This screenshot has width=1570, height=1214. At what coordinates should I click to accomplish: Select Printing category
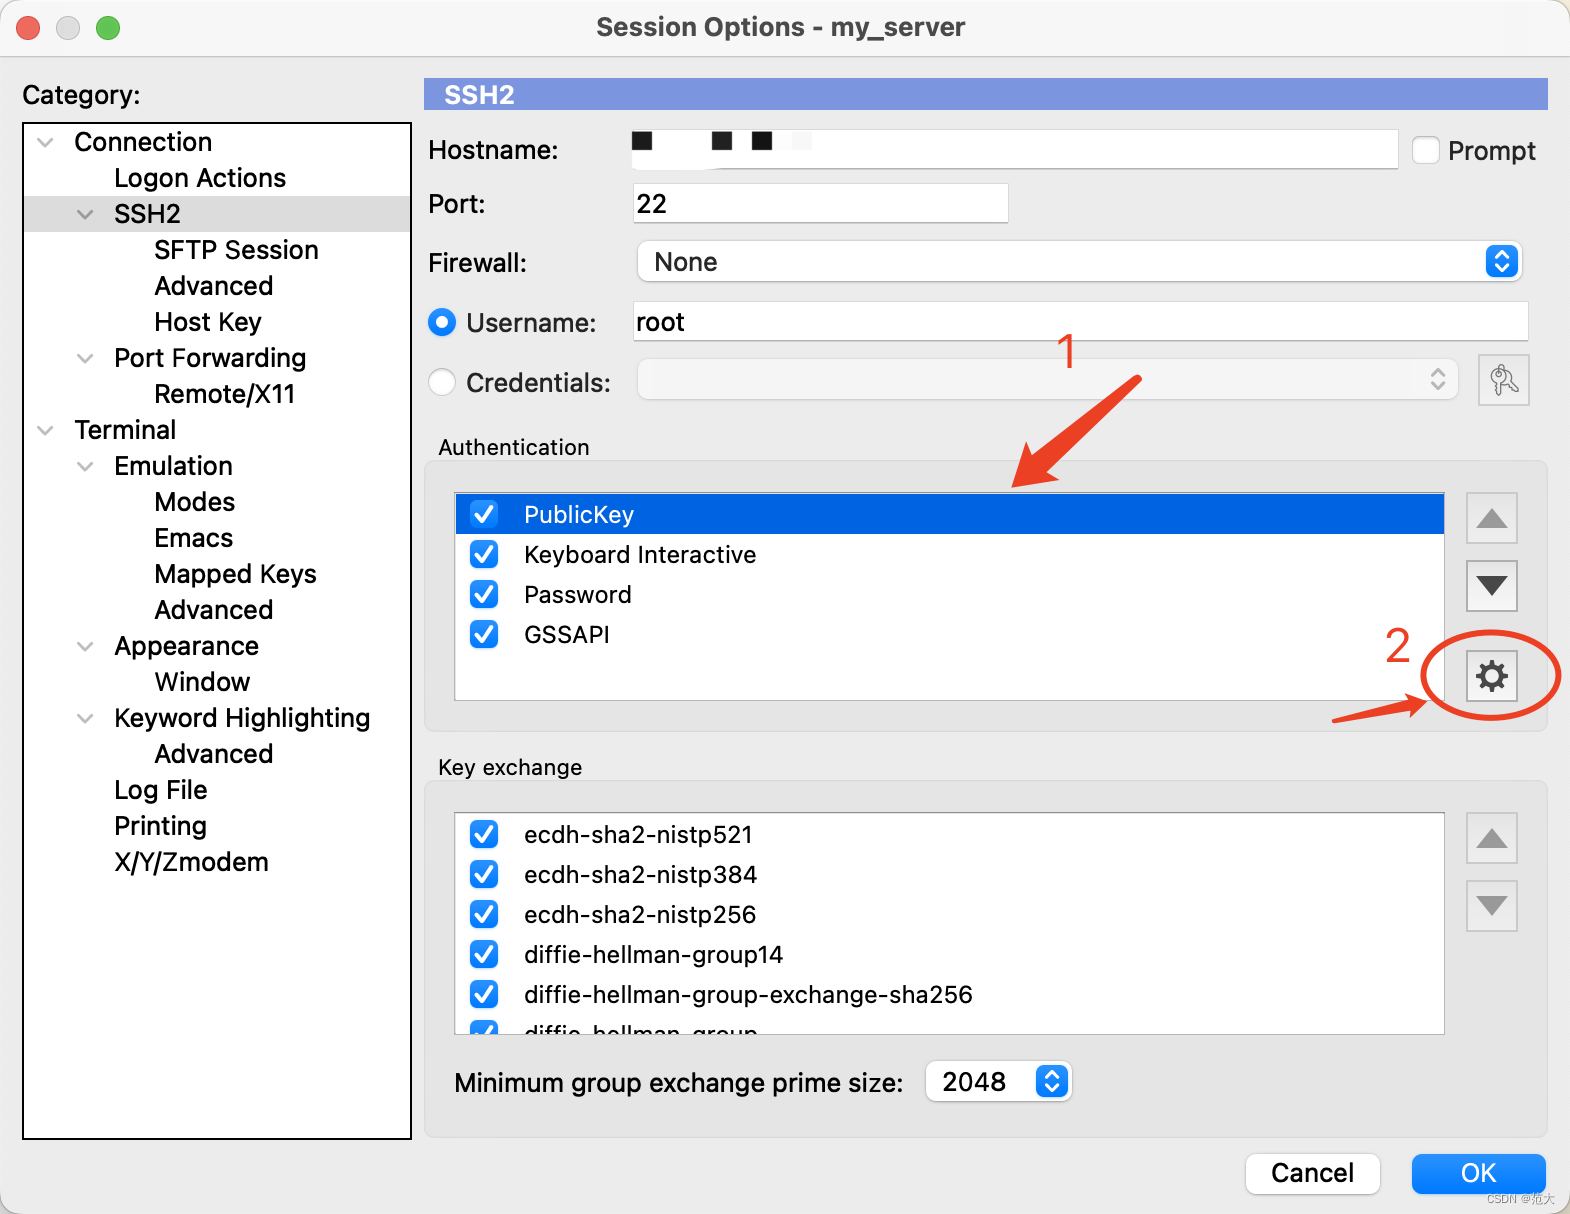click(x=161, y=826)
